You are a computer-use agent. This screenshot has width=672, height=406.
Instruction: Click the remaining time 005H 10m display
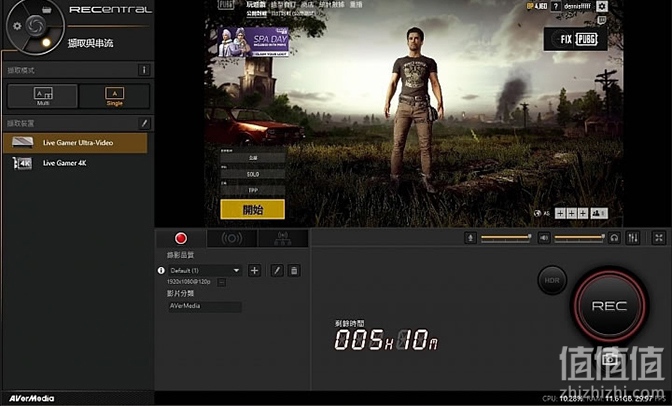[x=385, y=340]
